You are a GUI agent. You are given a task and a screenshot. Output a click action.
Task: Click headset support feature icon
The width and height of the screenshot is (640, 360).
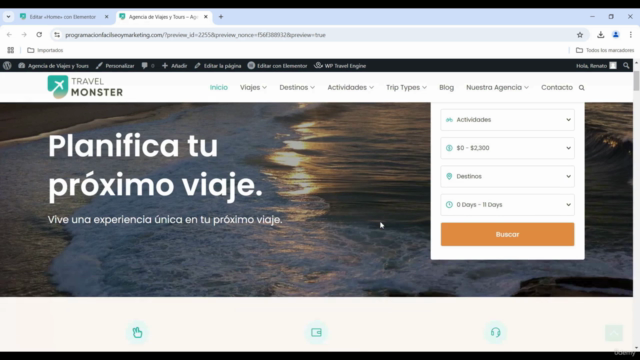pos(496,332)
